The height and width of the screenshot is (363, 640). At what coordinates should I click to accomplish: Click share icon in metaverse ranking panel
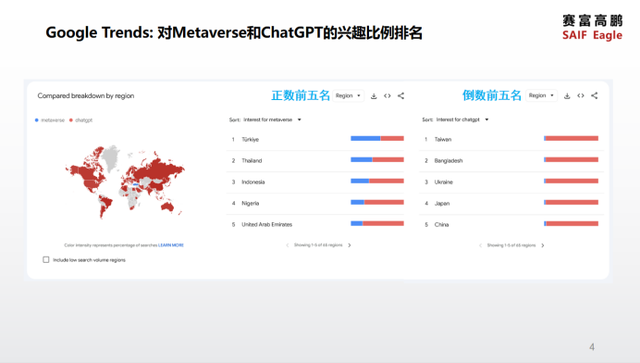point(401,96)
